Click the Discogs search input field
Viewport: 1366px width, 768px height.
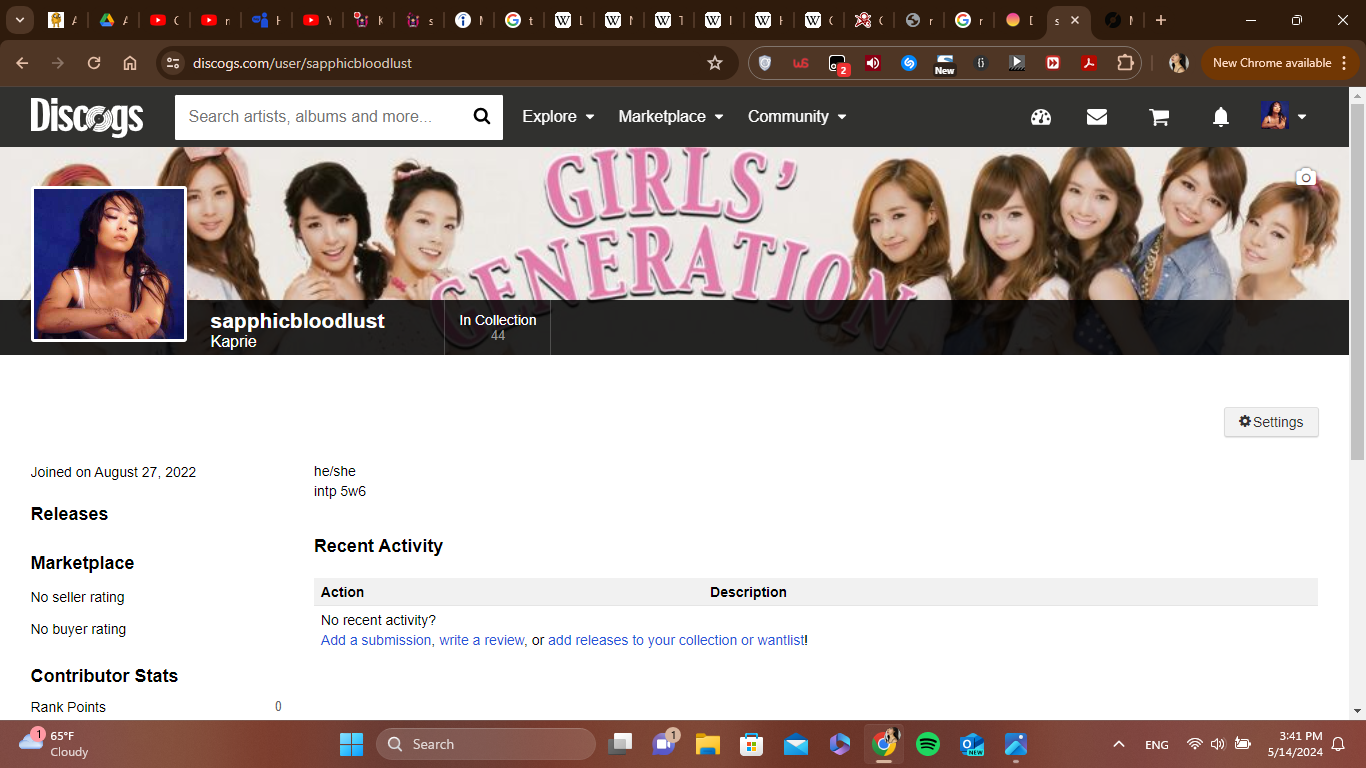click(x=318, y=117)
